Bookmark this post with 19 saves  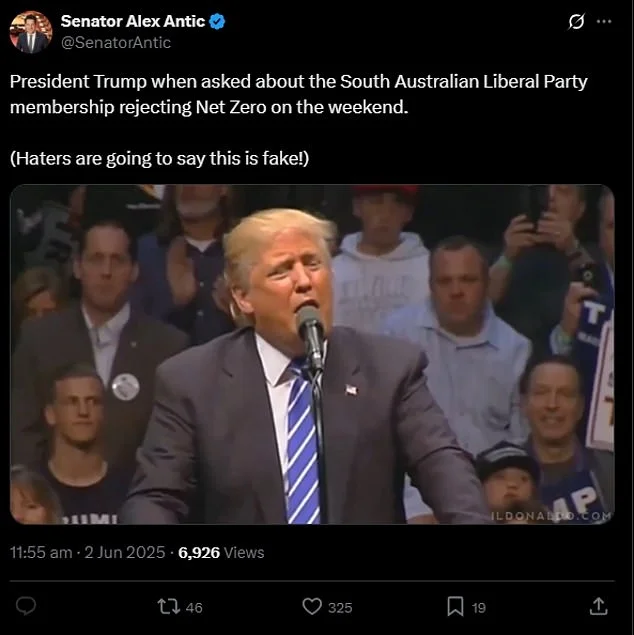(x=455, y=607)
